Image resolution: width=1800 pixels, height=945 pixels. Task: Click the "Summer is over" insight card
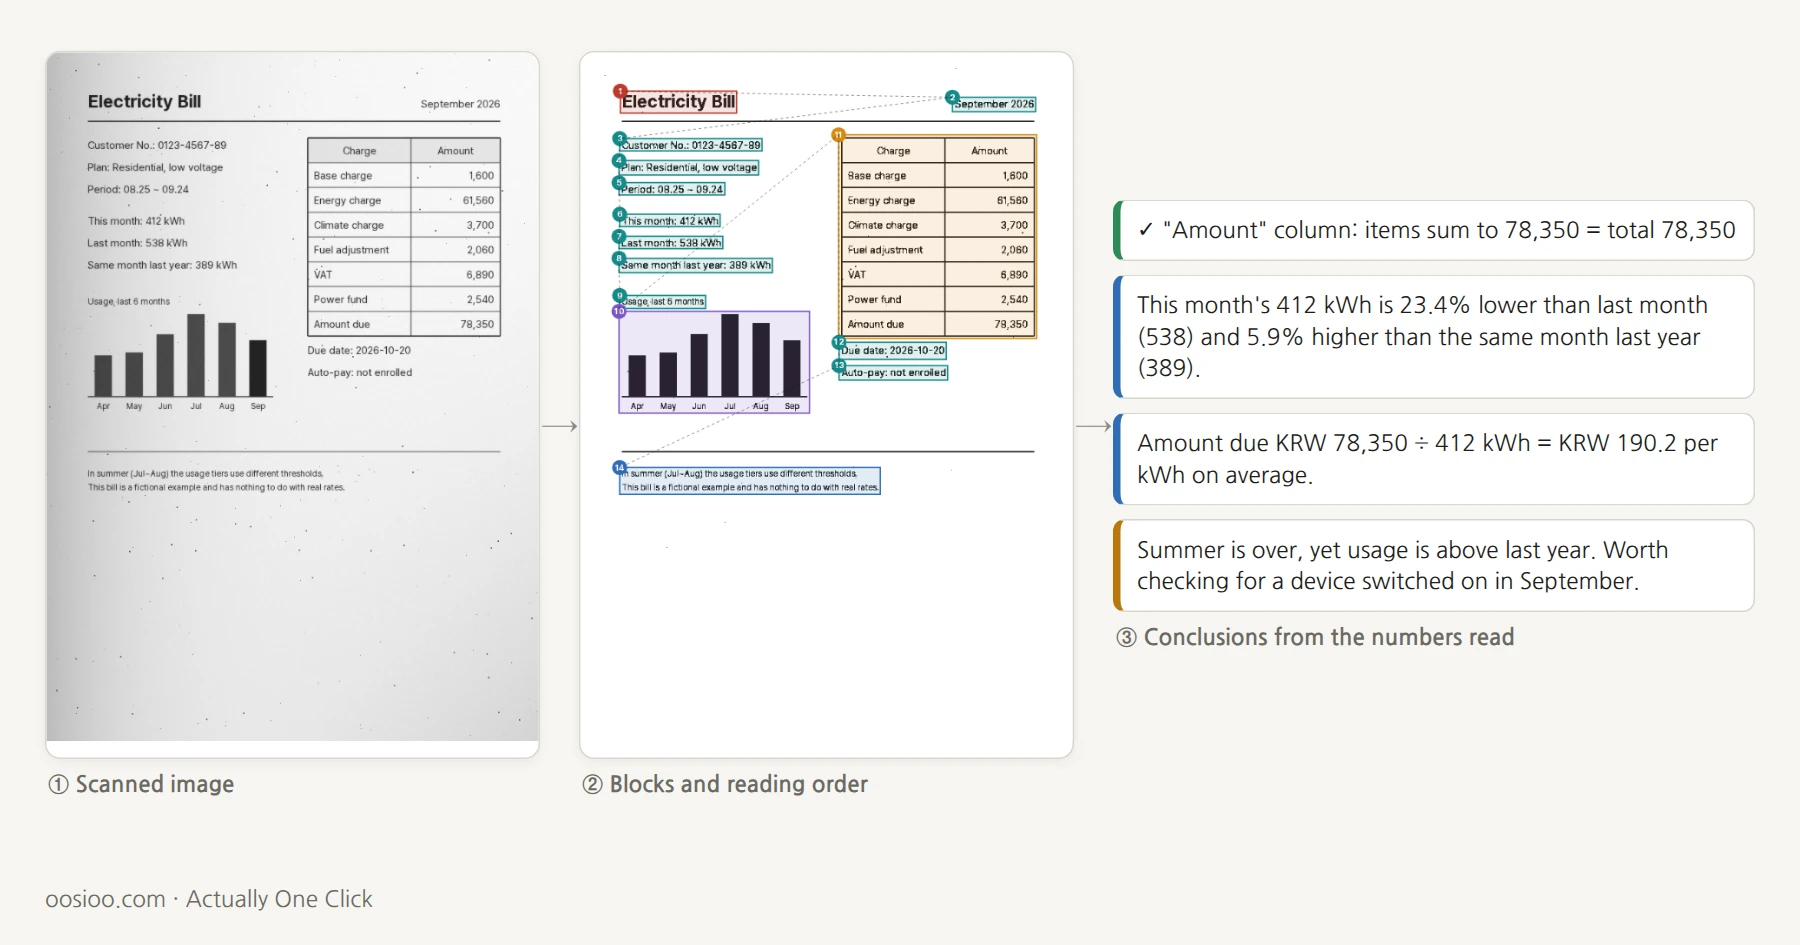point(1433,565)
